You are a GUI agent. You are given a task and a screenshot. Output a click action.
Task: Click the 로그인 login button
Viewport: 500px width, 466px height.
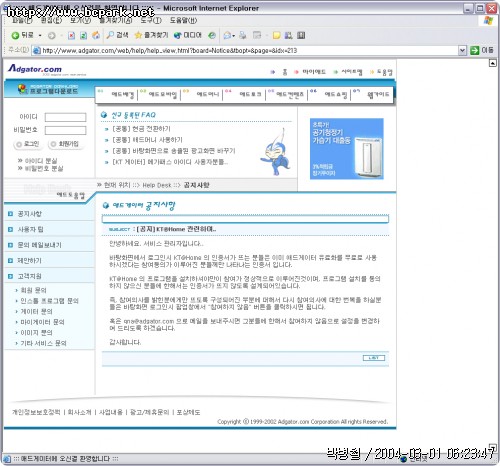[28, 144]
